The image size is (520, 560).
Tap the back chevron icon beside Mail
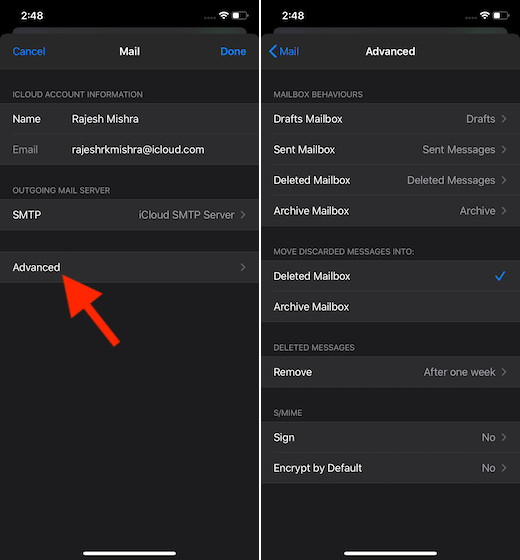273,51
